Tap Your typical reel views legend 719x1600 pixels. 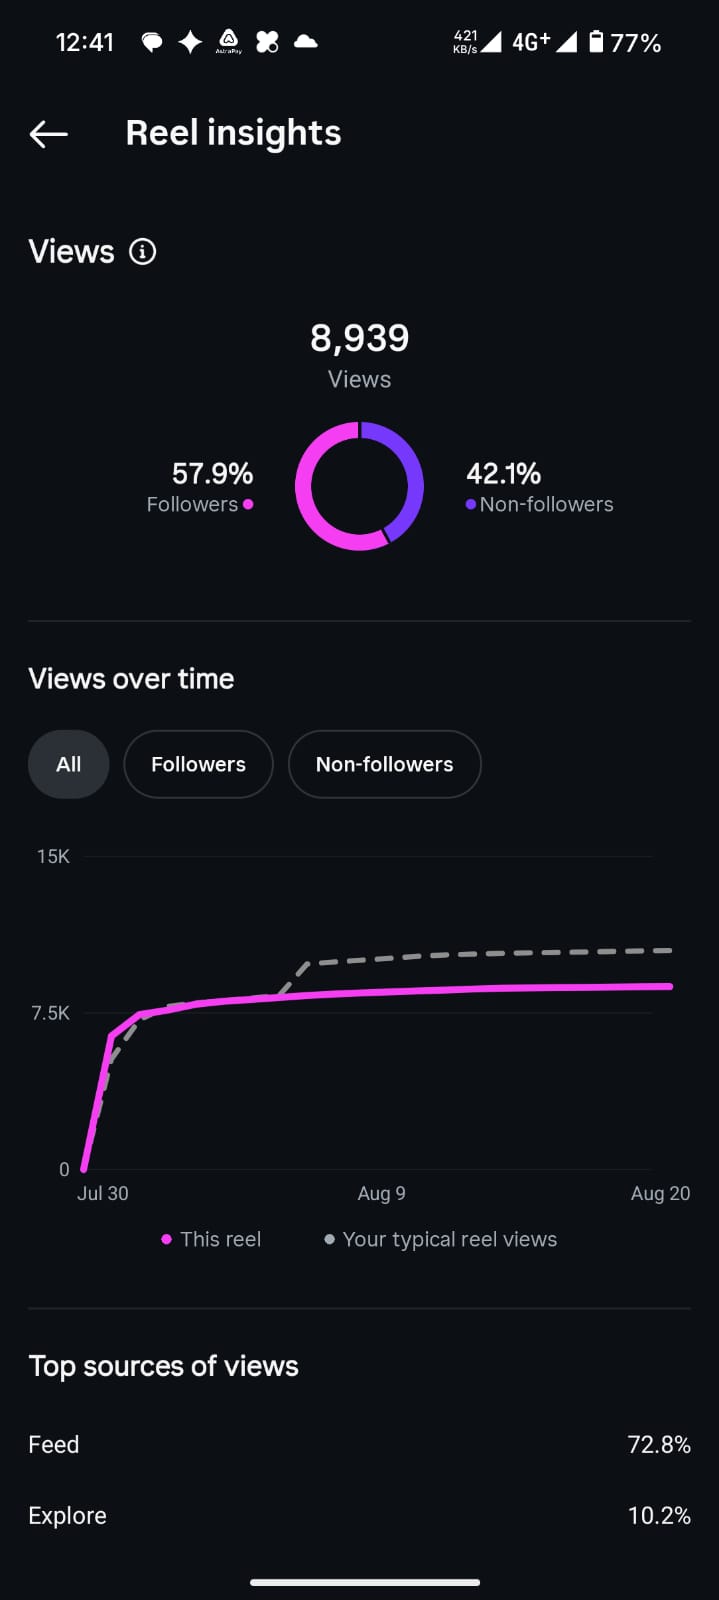tap(441, 1239)
